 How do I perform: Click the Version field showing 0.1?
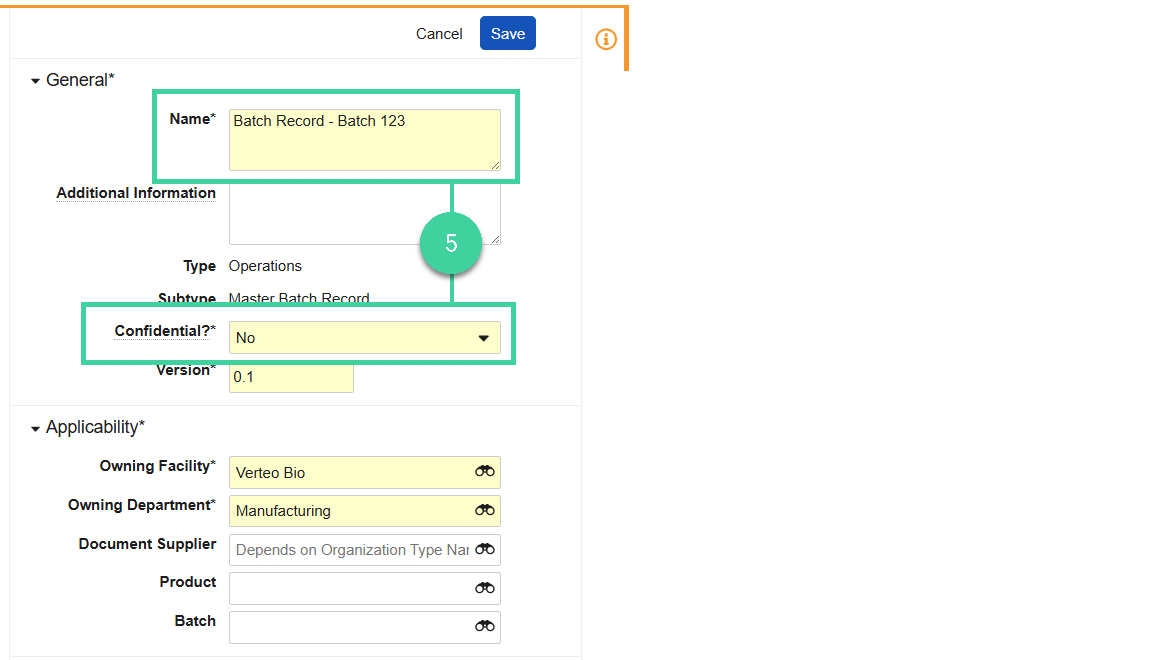pyautogui.click(x=291, y=377)
